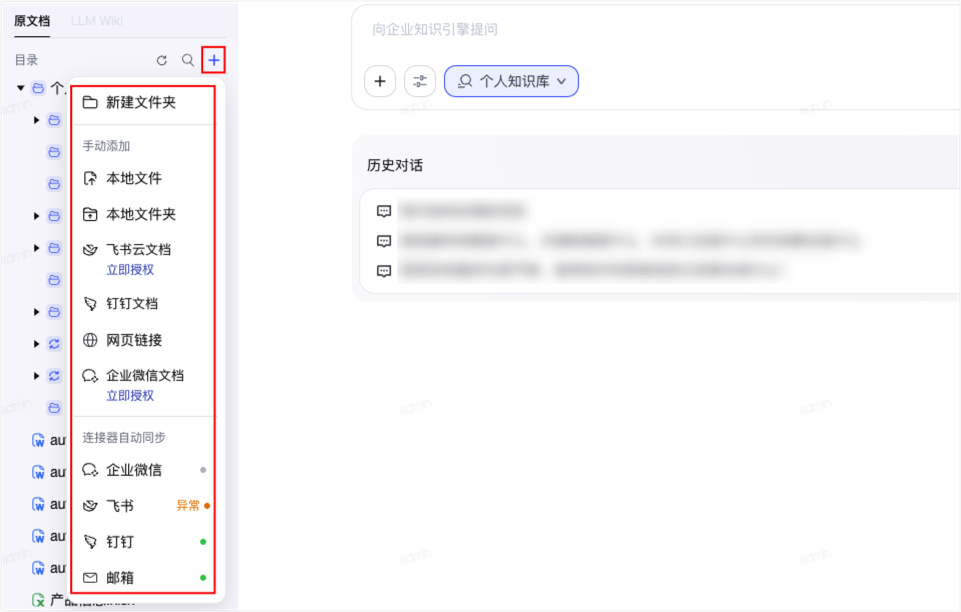
Task: Click 立即授权 link below 企业微信文档
Action: coord(130,396)
